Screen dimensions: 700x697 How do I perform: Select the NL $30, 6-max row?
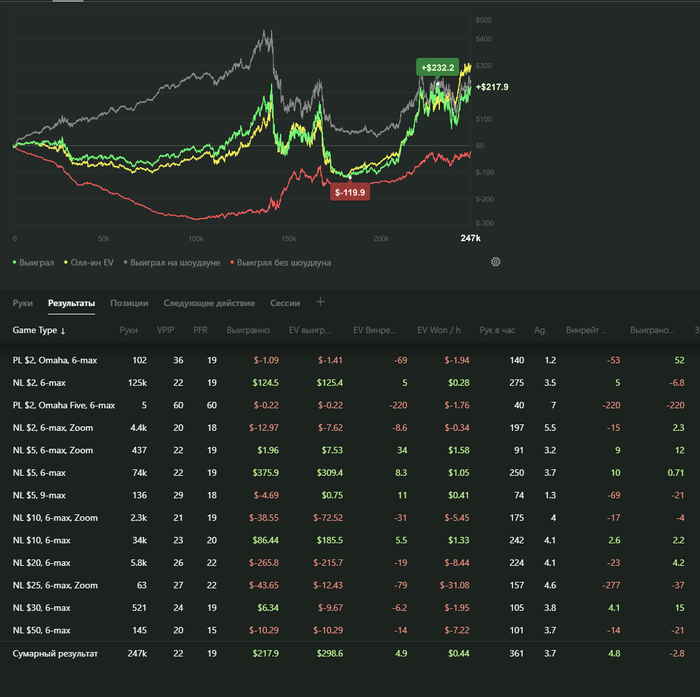(x=350, y=608)
